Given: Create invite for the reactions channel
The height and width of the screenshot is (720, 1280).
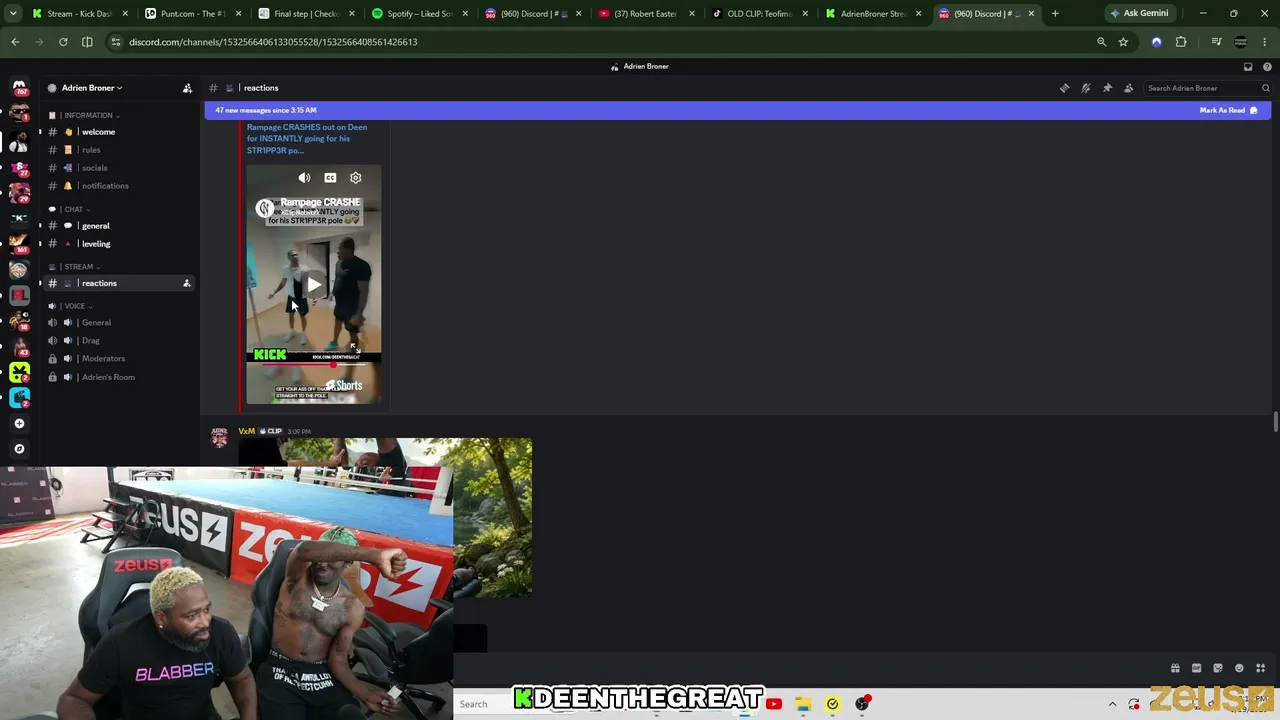Looking at the screenshot, I should [x=186, y=283].
